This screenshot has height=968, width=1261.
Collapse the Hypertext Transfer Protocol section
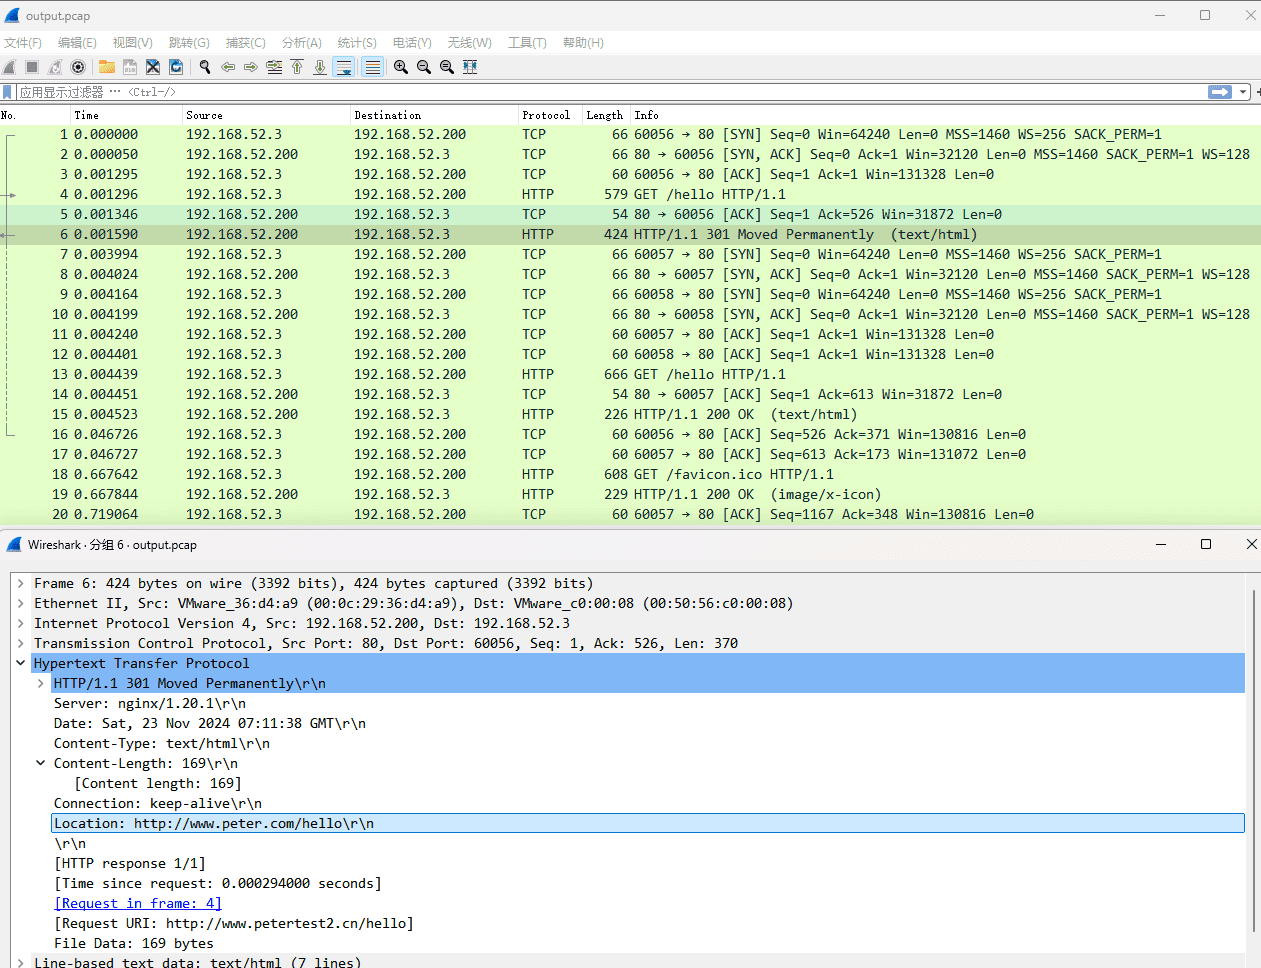pos(20,663)
